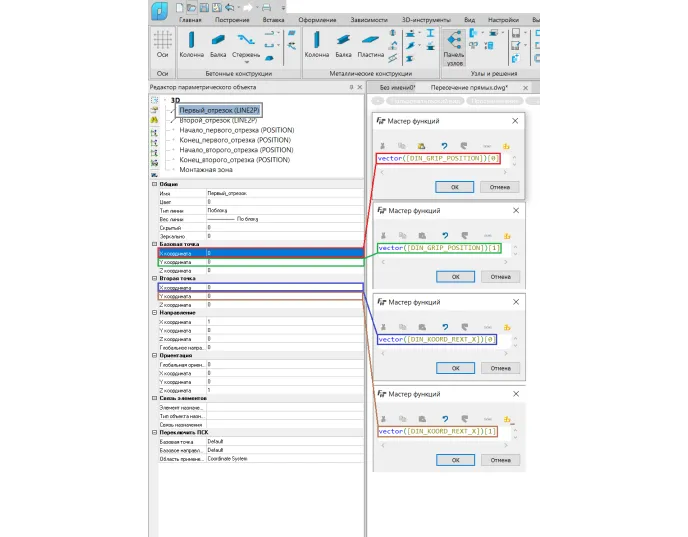Select Конец_первого_отрезка (POSITION) tree node
The height and width of the screenshot is (537, 688).
(x=235, y=140)
